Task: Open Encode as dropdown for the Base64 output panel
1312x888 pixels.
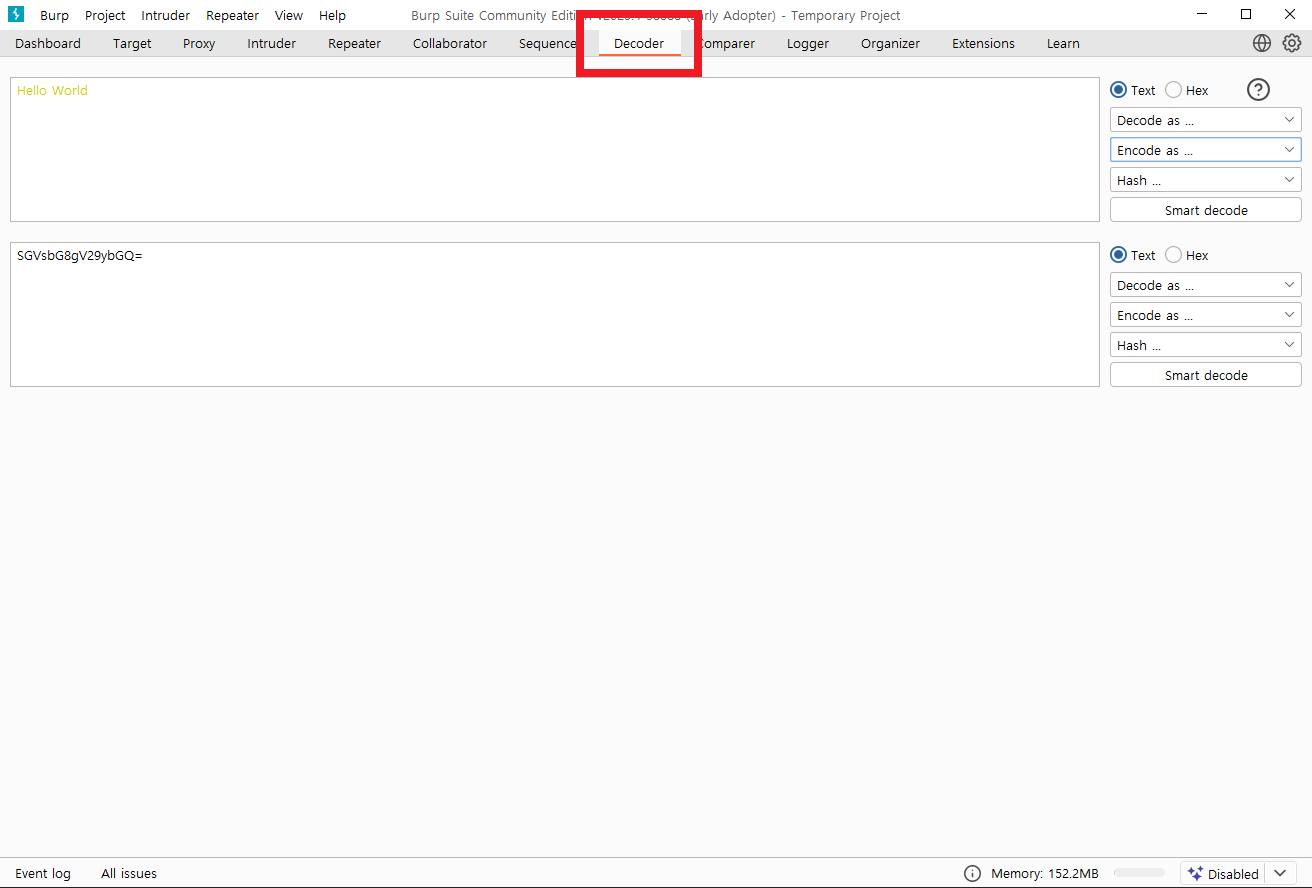Action: pyautogui.click(x=1206, y=315)
